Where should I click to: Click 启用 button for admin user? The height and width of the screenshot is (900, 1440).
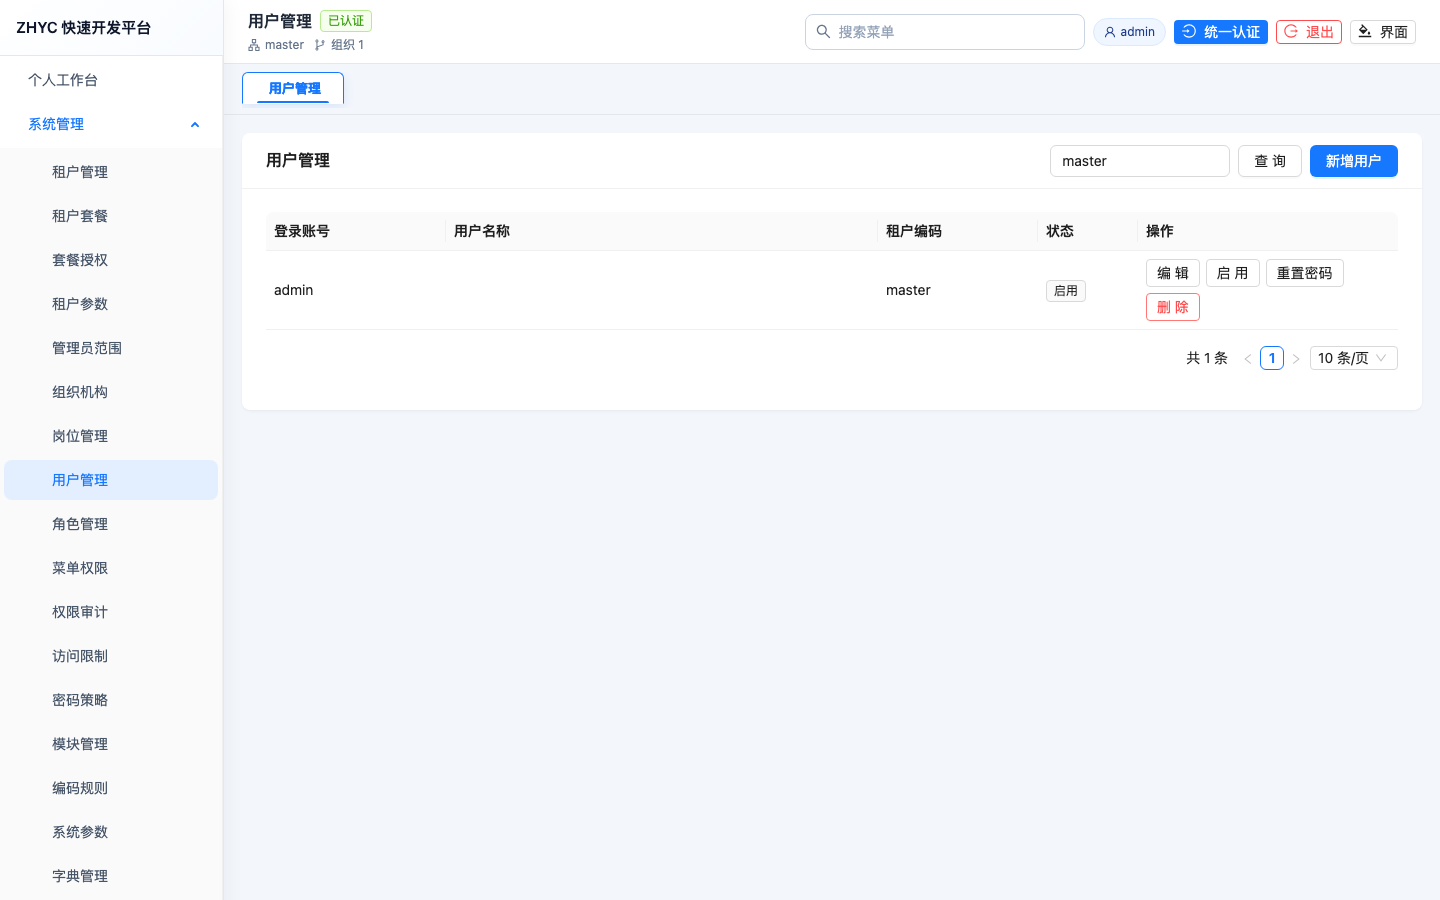[1233, 273]
